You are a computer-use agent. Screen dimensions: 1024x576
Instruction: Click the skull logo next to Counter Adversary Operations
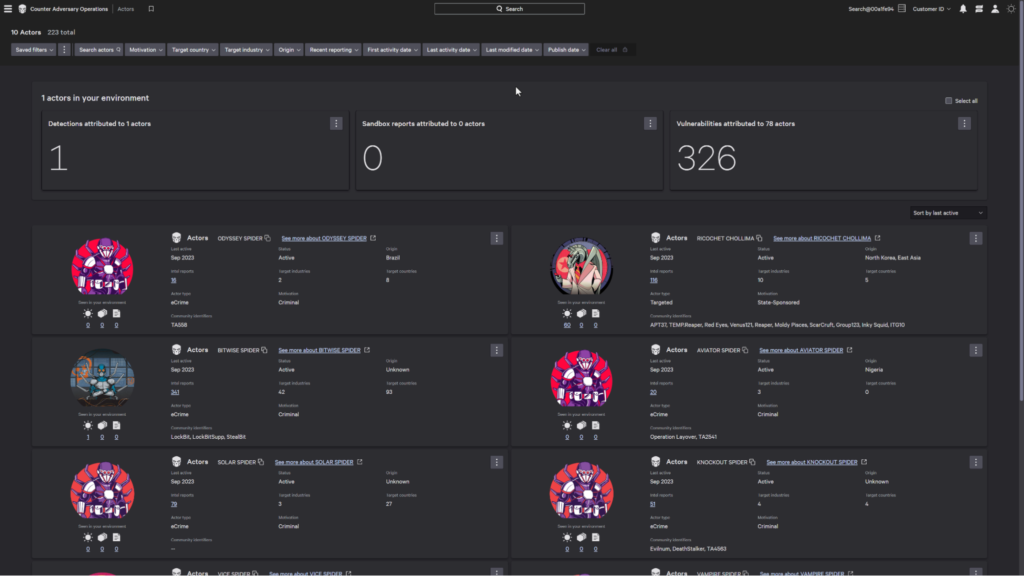pos(22,8)
